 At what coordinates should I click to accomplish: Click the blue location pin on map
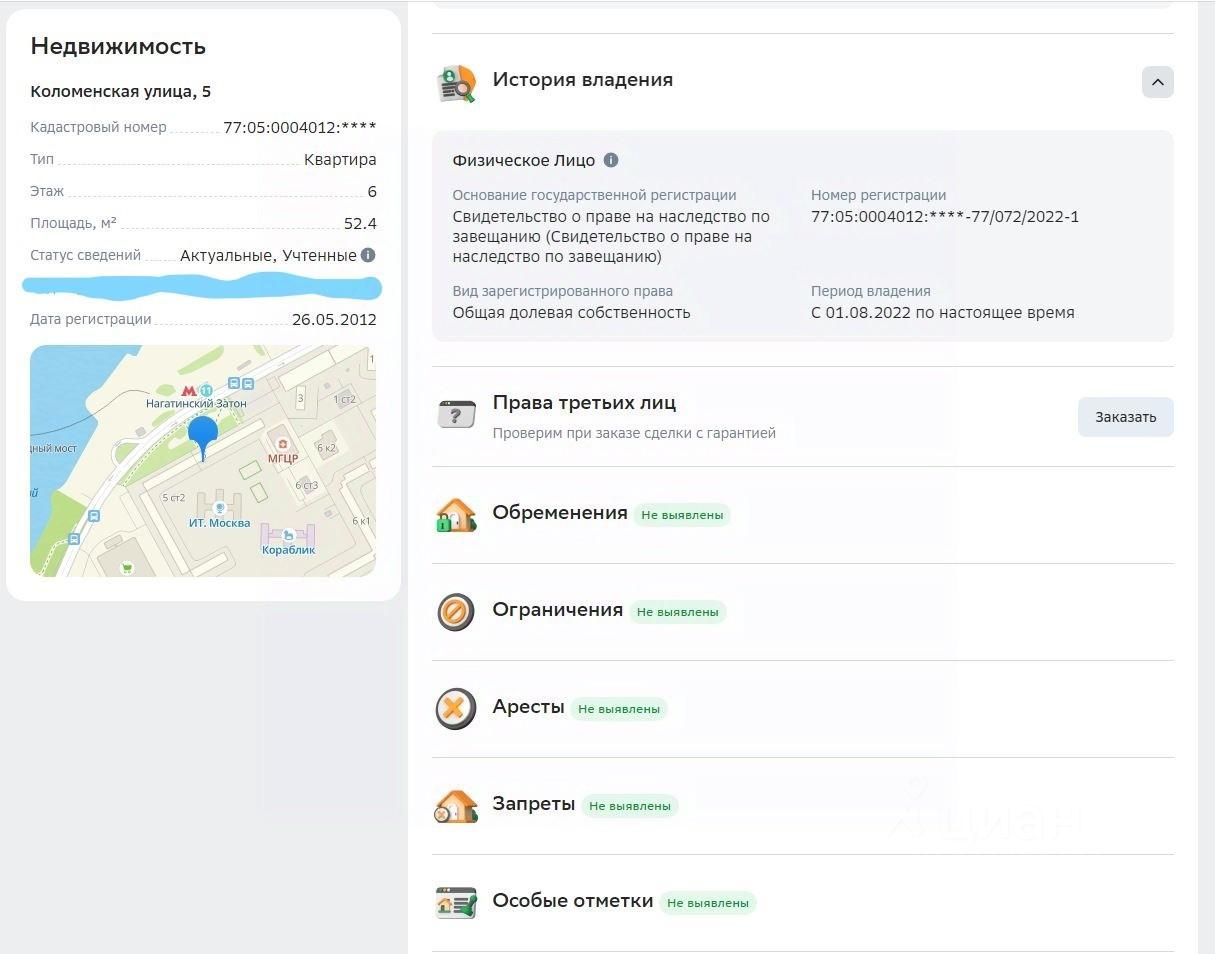[203, 438]
